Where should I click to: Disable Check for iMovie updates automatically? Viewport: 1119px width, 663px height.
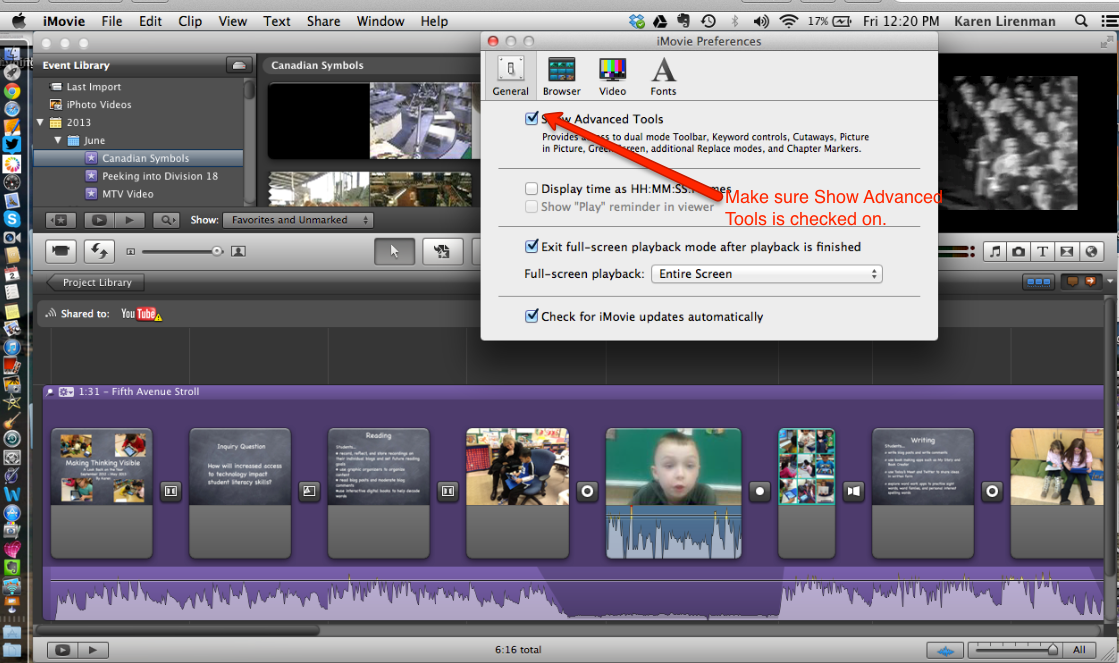point(532,316)
